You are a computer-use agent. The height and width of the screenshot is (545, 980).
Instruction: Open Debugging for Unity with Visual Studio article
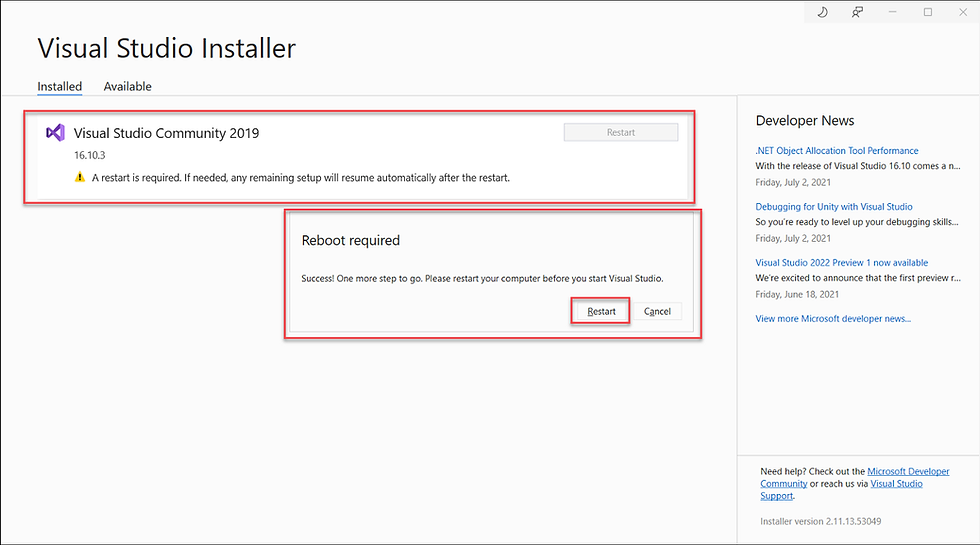pos(834,207)
